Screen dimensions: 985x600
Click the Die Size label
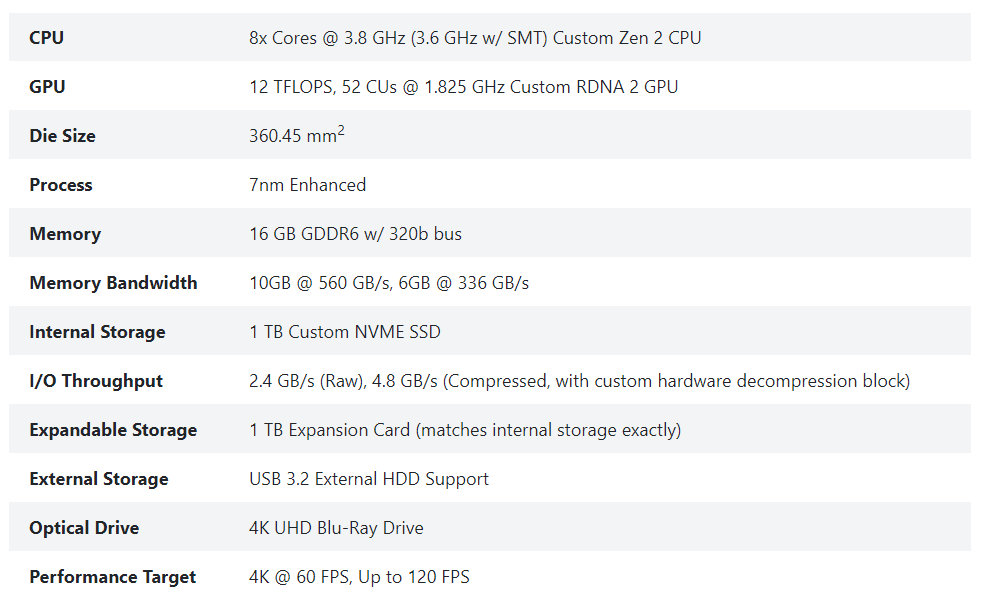click(62, 136)
